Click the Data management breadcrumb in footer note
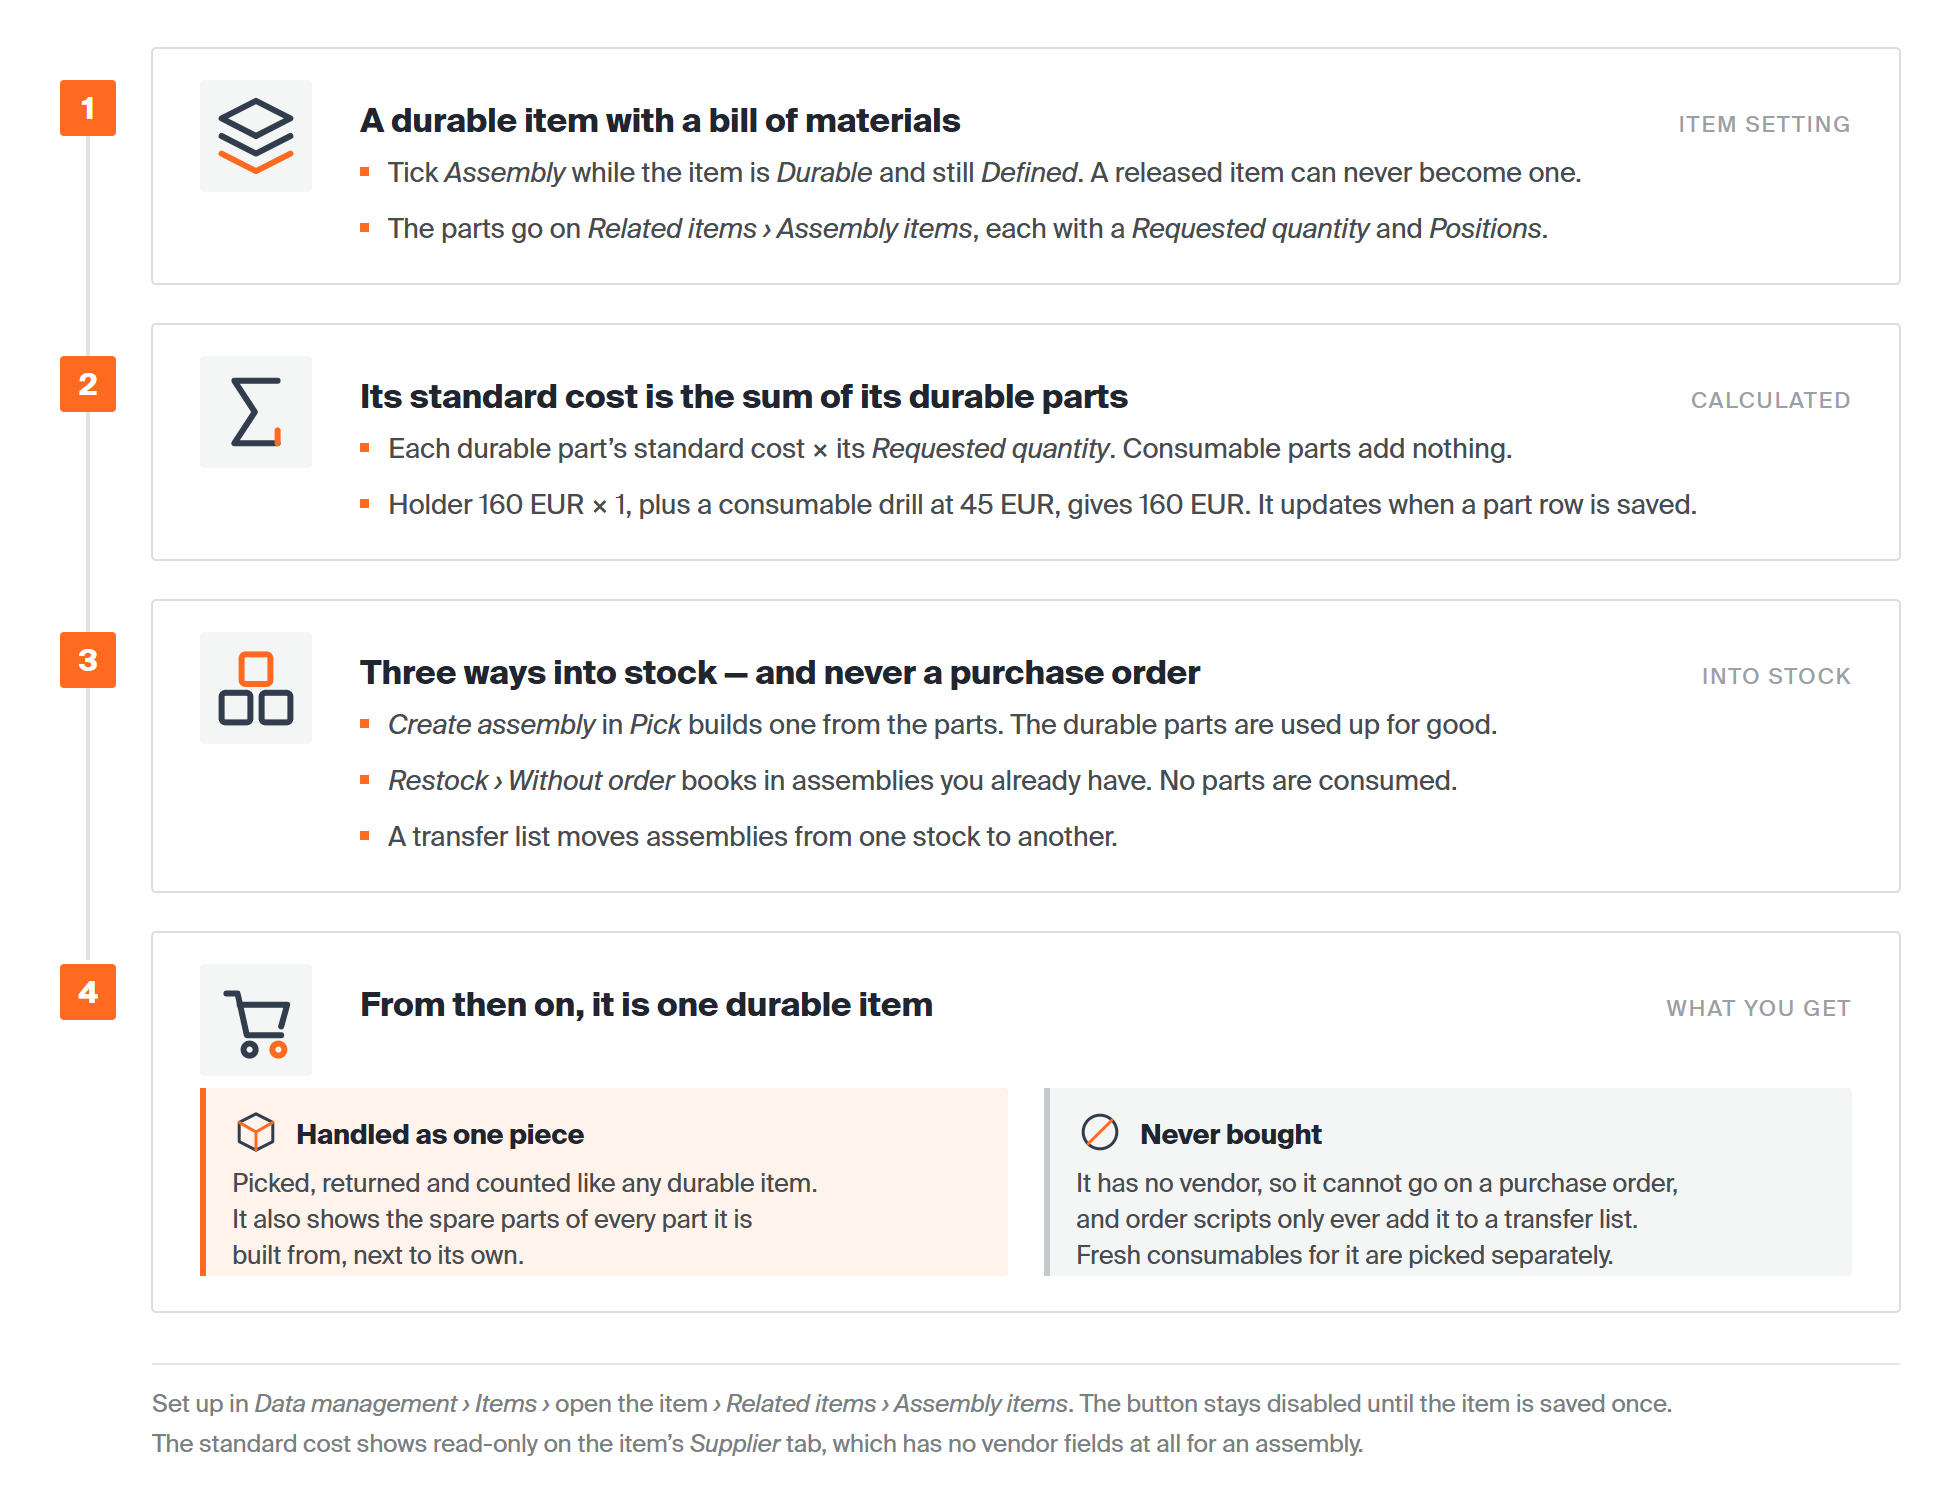1960x1488 pixels. click(x=355, y=1404)
